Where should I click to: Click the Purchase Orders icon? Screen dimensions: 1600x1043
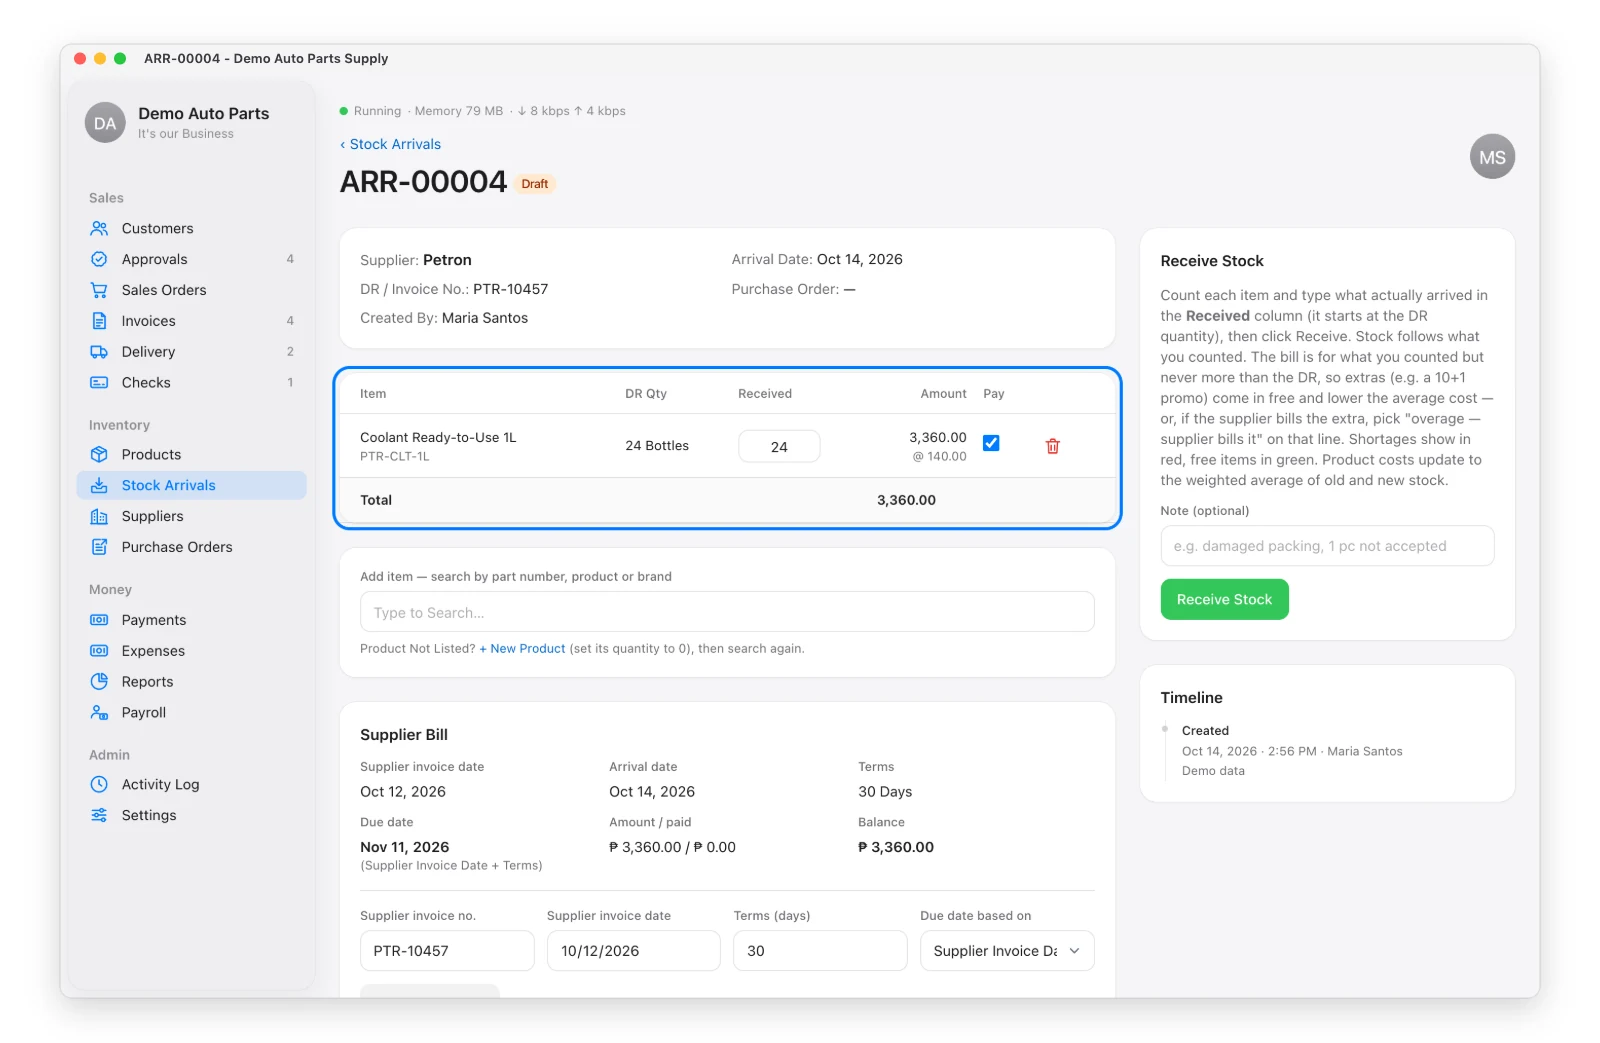click(99, 547)
